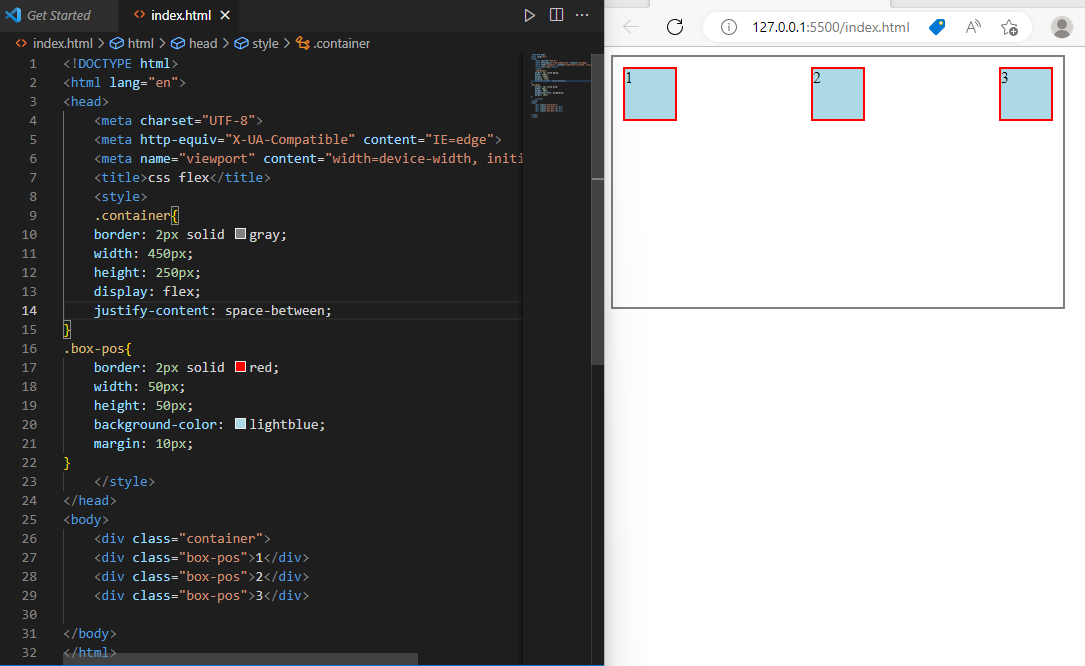Open the style breadcrumb item
This screenshot has width=1085, height=666.
(257, 44)
